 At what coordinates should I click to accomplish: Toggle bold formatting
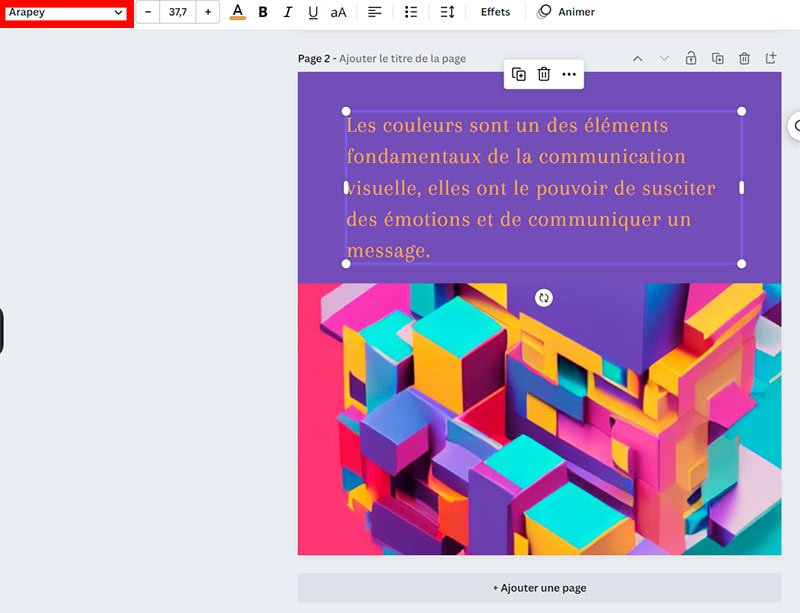263,12
